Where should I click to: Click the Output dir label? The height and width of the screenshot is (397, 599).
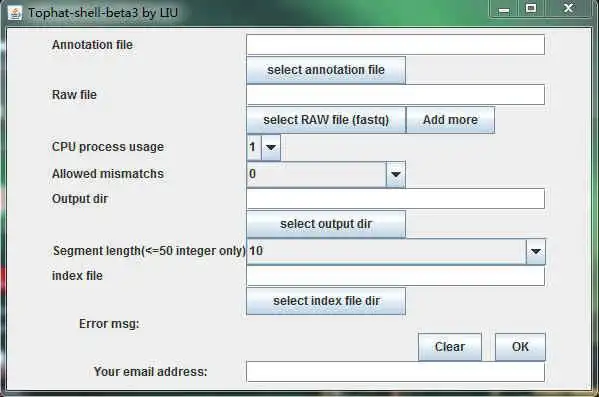coord(80,199)
